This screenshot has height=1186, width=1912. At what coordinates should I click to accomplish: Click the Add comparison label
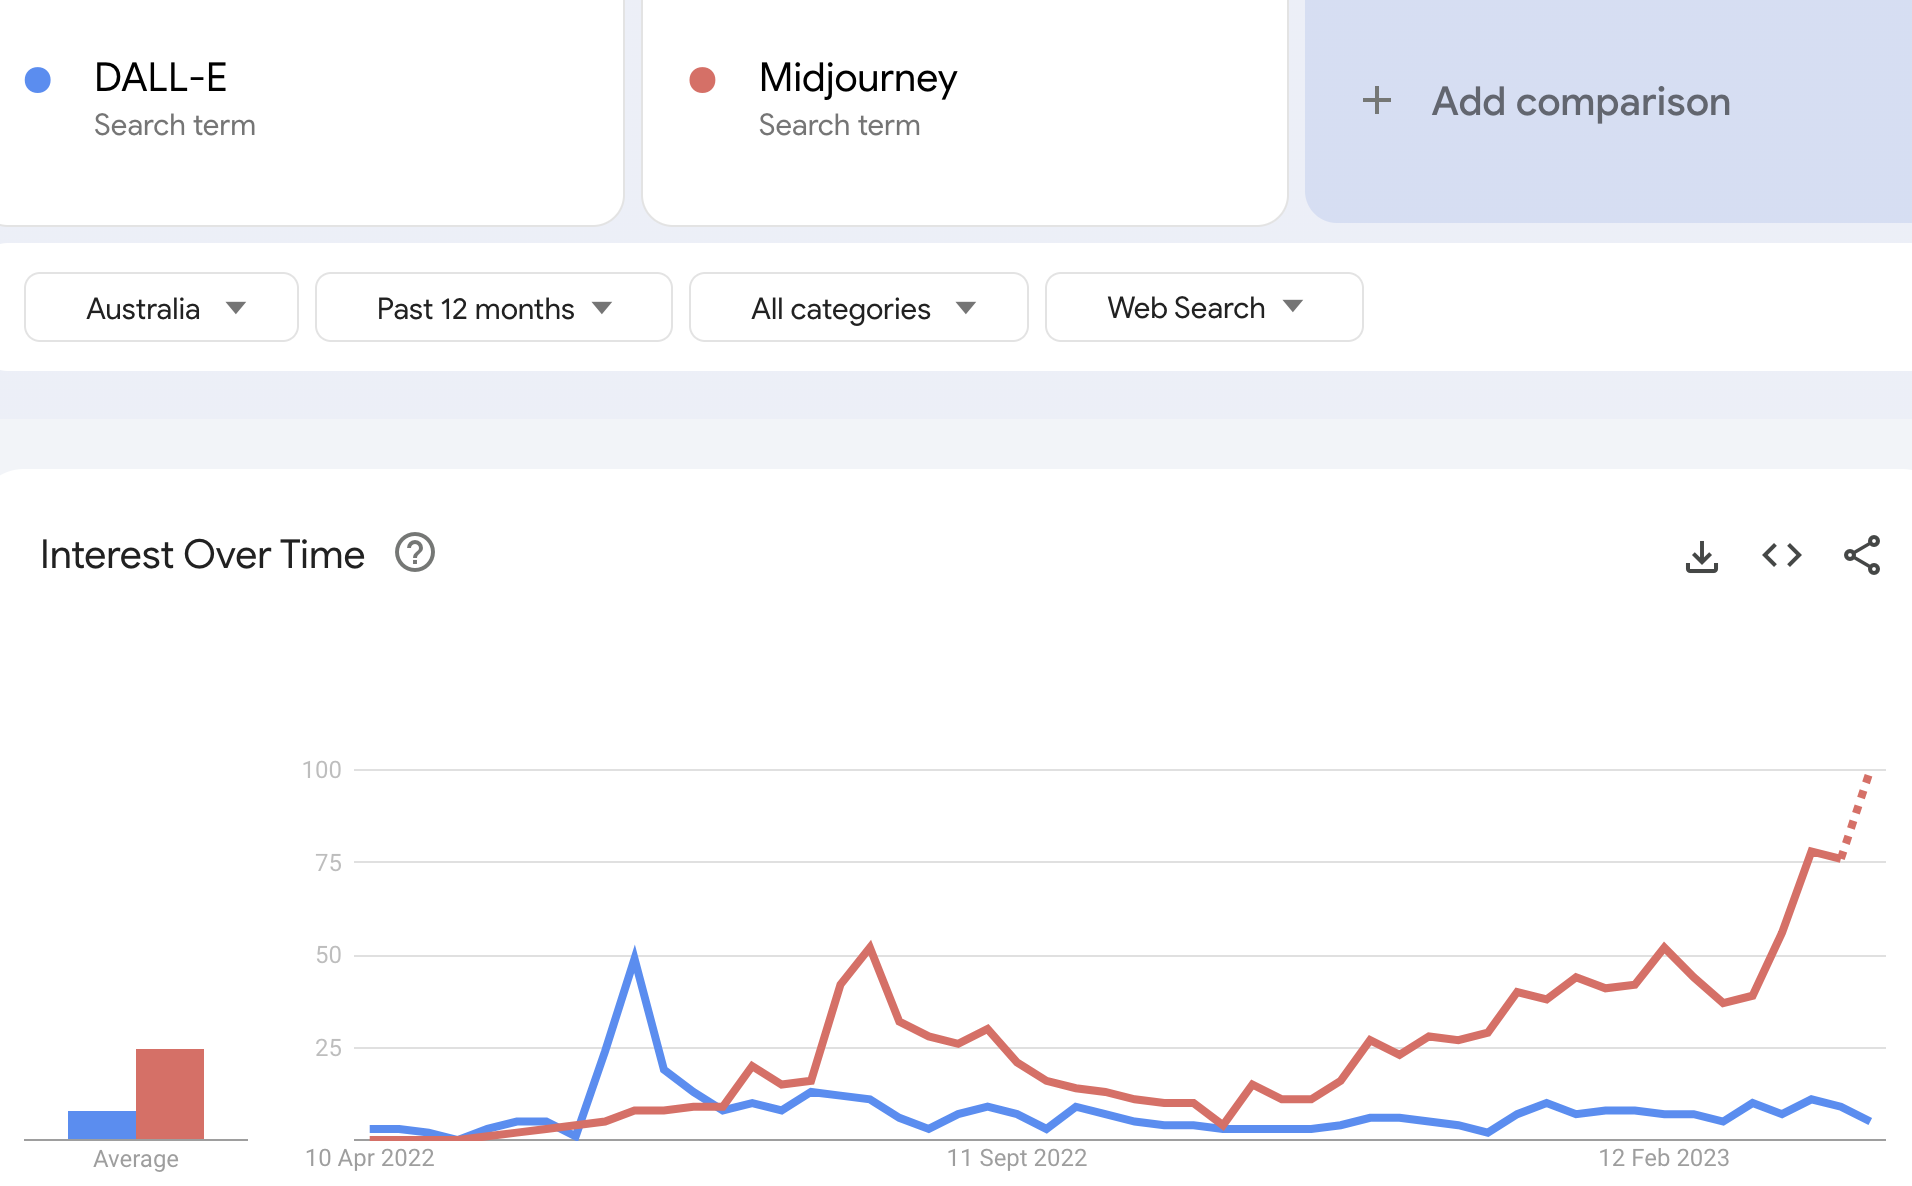[x=1581, y=101]
